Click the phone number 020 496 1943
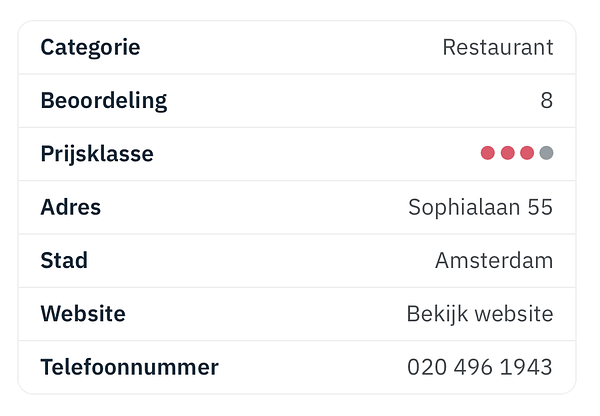600x416 pixels. pos(479,367)
